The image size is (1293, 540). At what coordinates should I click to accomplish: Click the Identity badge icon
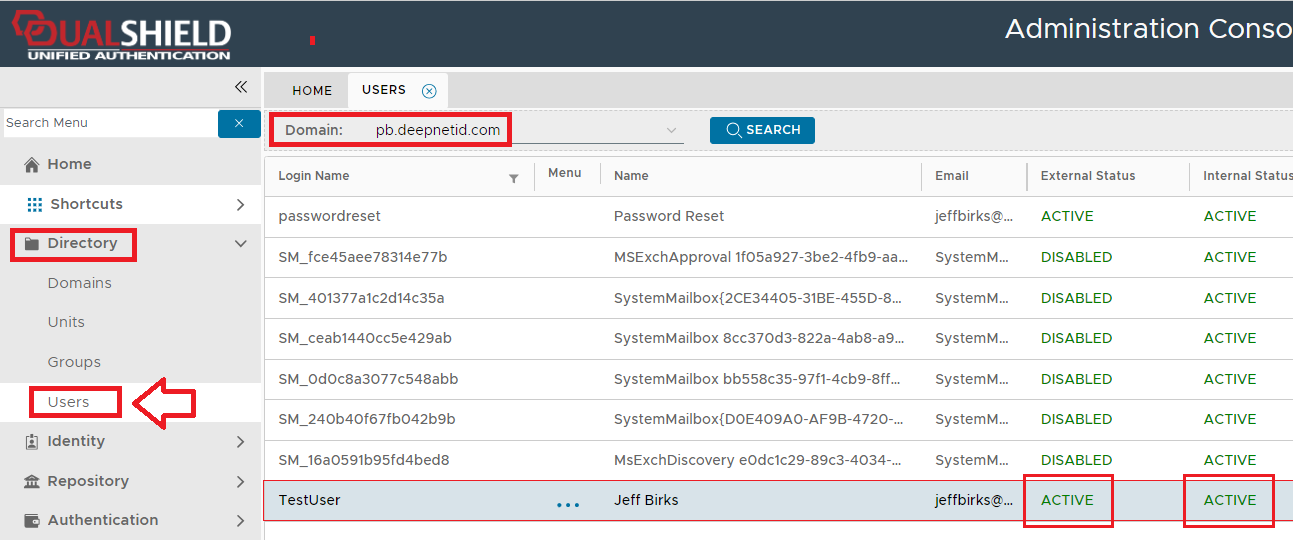tap(32, 442)
